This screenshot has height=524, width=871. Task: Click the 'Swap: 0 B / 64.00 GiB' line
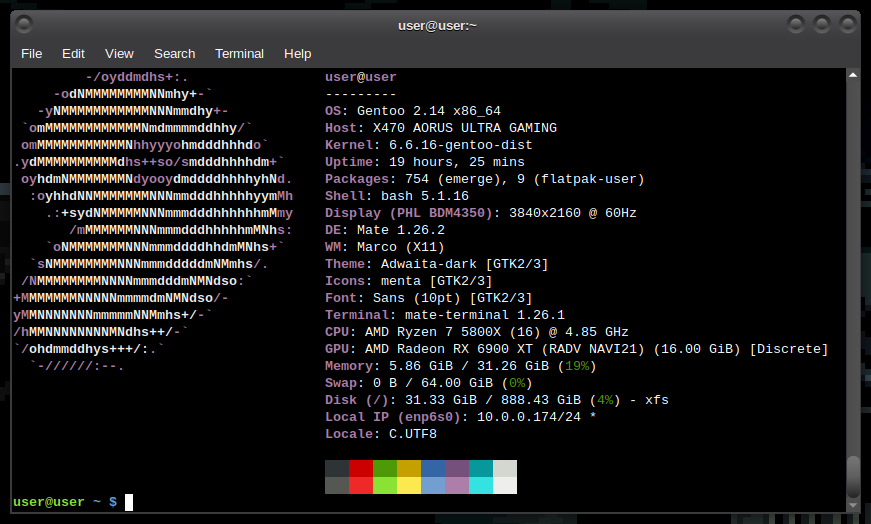[428, 383]
